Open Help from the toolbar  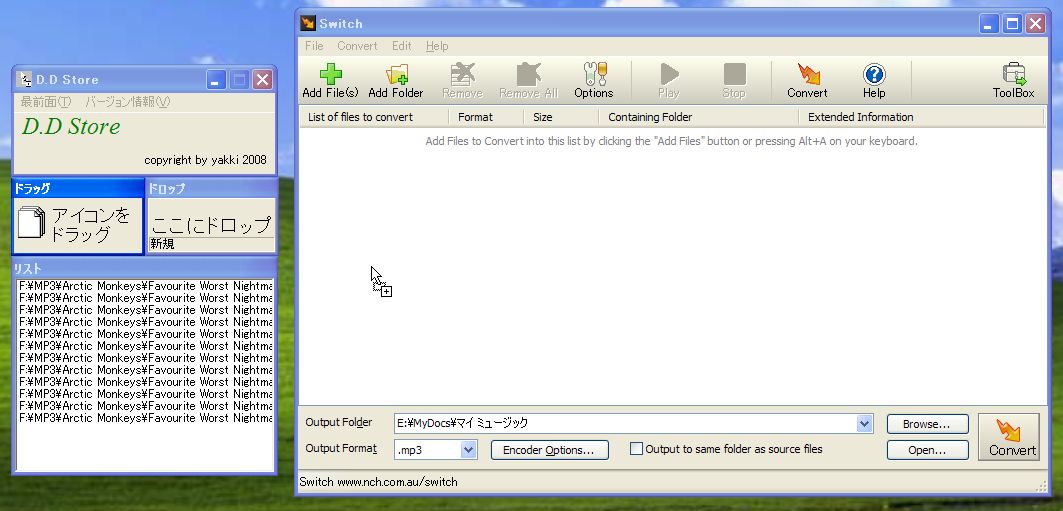coord(874,81)
